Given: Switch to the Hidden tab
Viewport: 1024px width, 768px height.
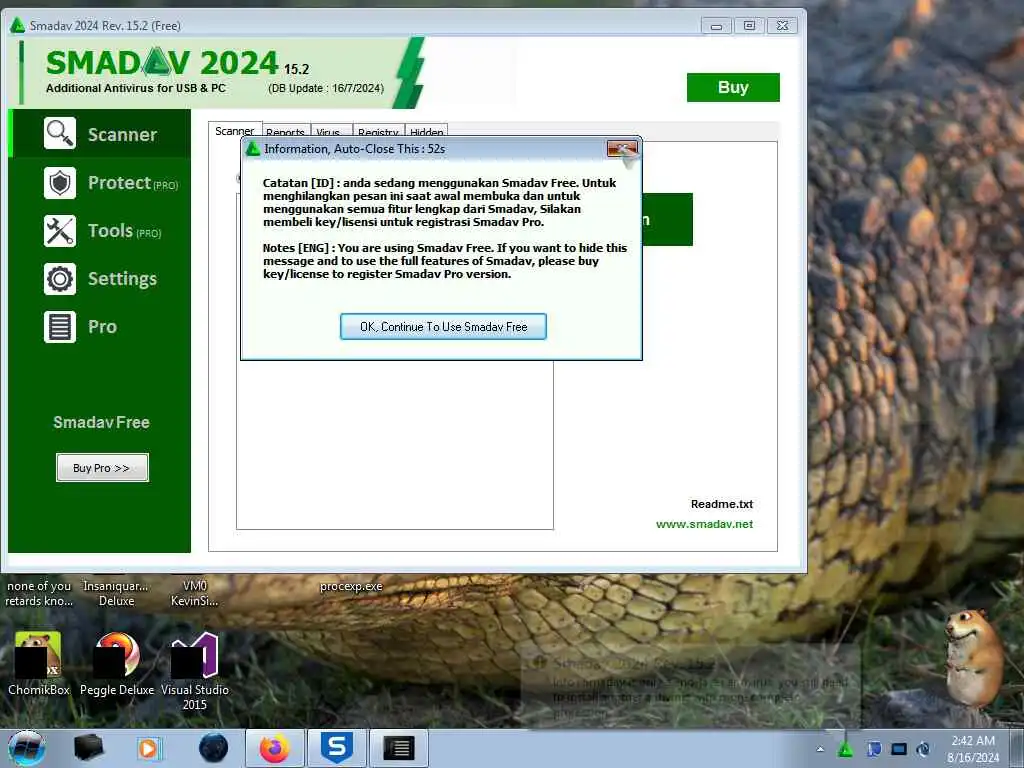Looking at the screenshot, I should [x=426, y=132].
